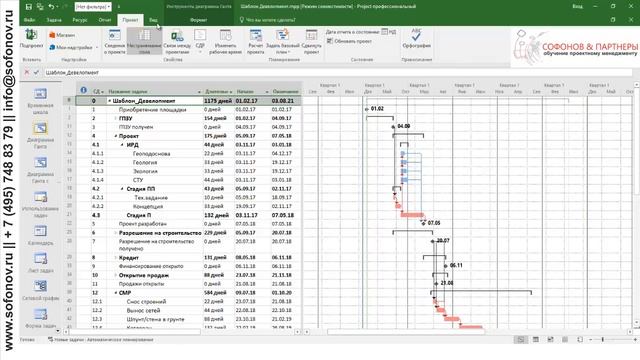Select the Геология task name cell
The height and width of the screenshot is (360, 640).
coord(155,162)
